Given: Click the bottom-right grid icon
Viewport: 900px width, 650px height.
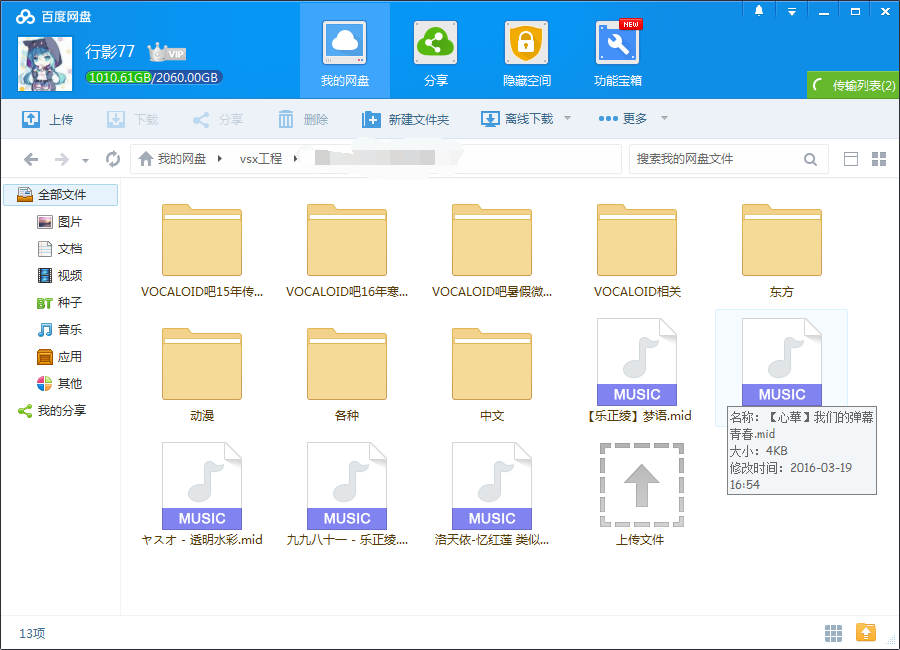Looking at the screenshot, I should click(833, 633).
